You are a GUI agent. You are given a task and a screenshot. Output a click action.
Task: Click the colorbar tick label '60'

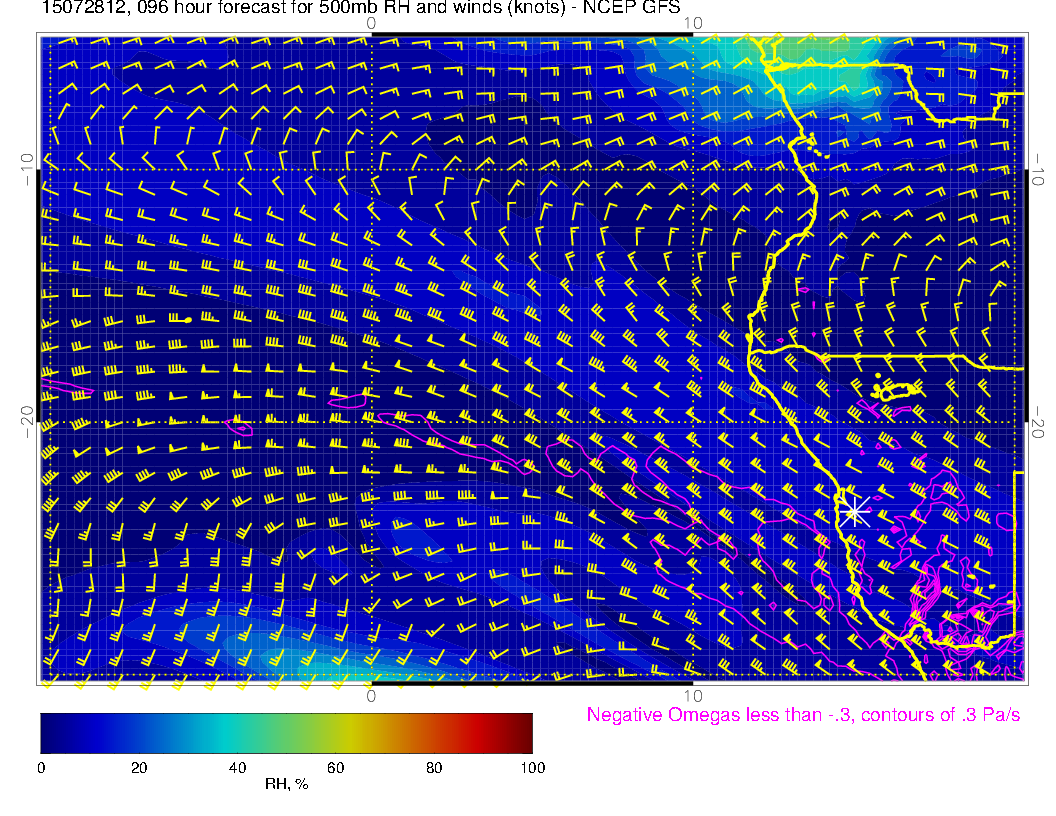(335, 768)
